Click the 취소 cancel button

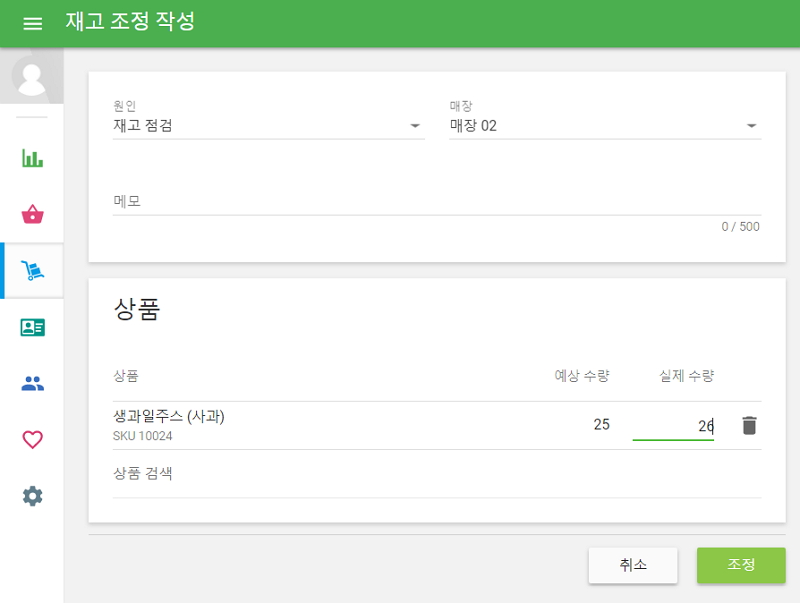coord(634,565)
